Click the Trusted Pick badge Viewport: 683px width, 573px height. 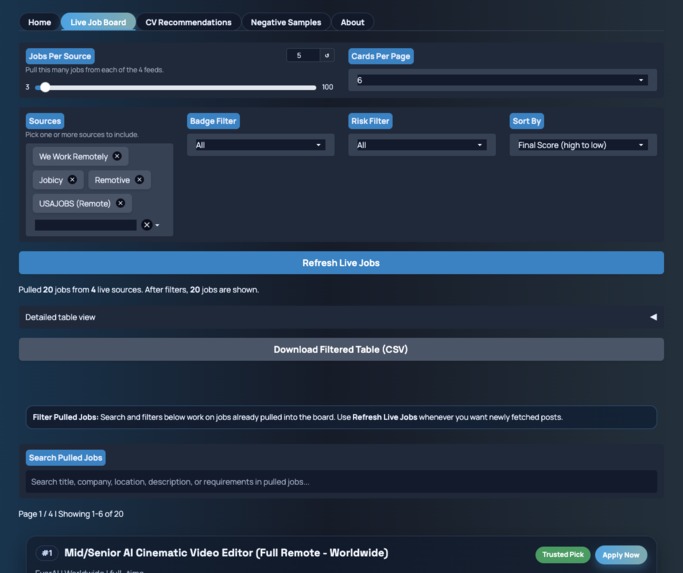pyautogui.click(x=563, y=554)
